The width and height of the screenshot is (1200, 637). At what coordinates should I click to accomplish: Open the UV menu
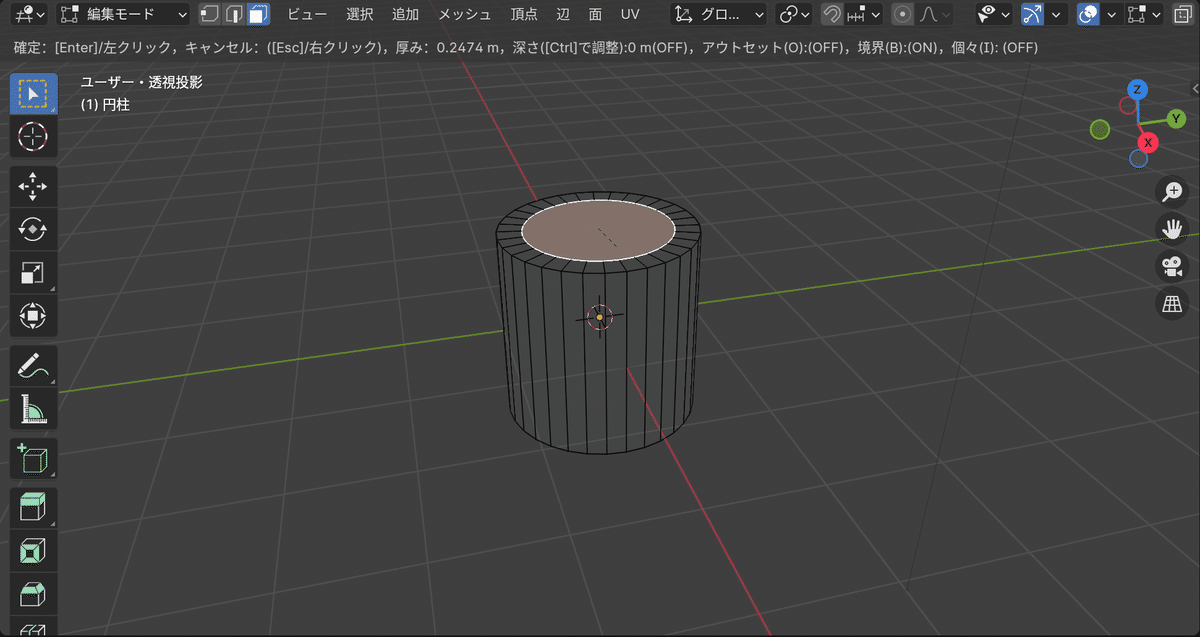[x=630, y=14]
